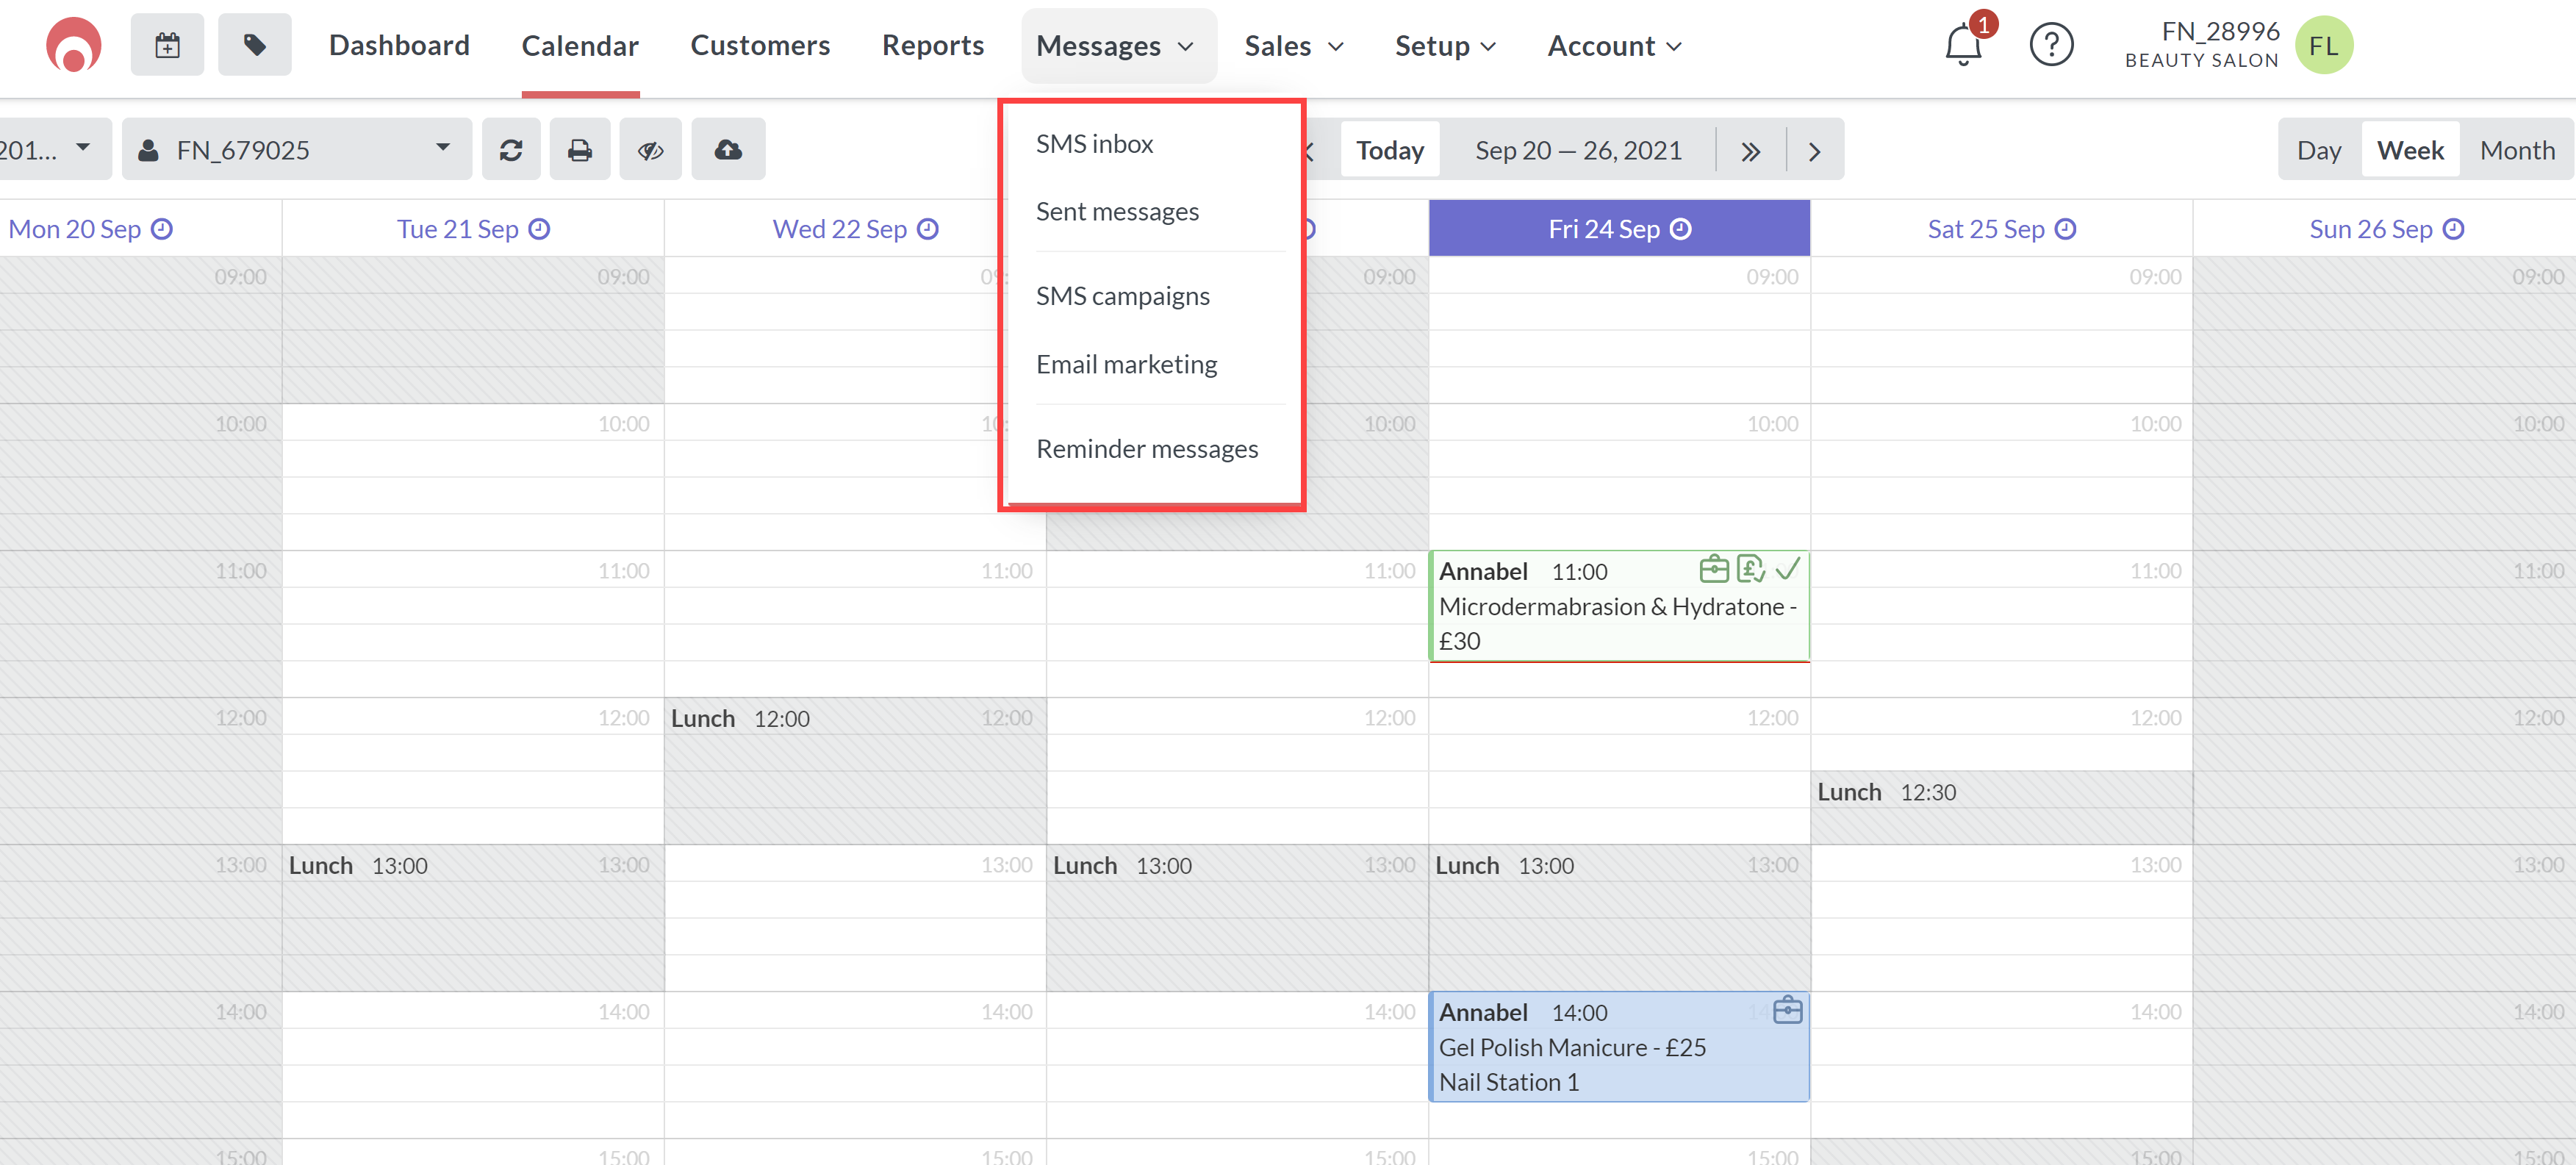Jump to Today
The image size is (2576, 1165).
click(x=1390, y=150)
